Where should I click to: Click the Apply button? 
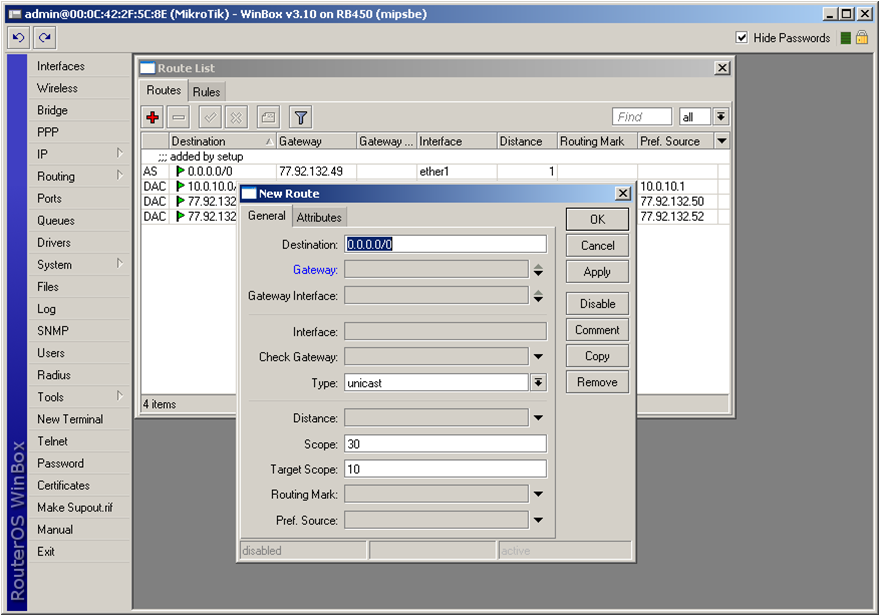(x=597, y=272)
